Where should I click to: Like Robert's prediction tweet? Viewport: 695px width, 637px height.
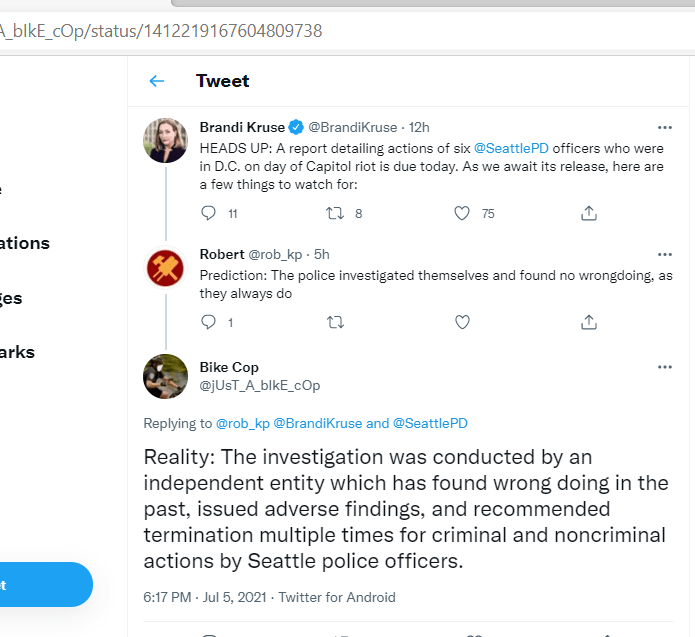point(462,322)
